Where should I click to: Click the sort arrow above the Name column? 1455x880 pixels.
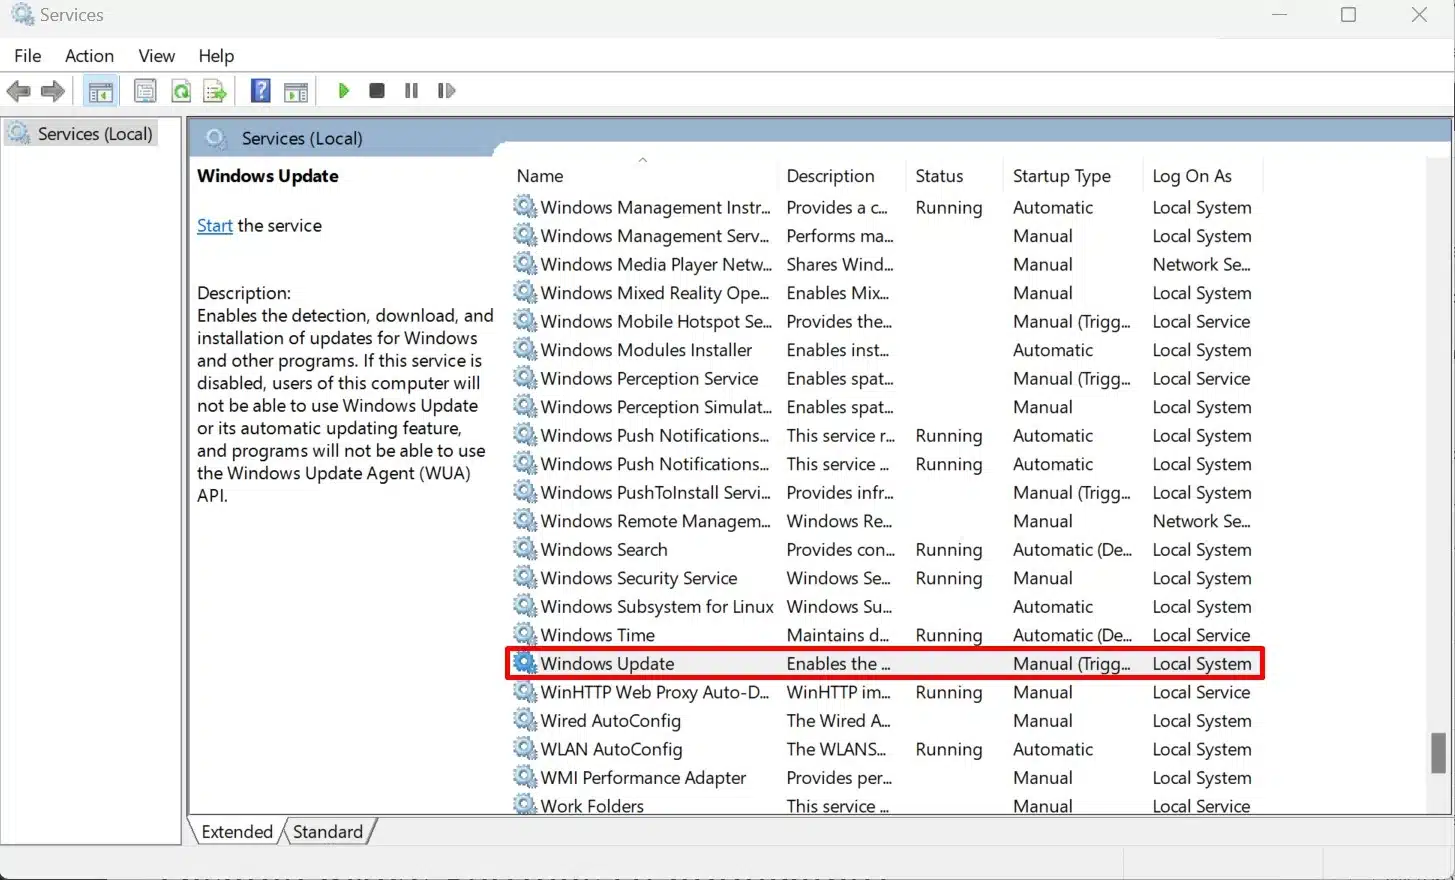point(642,159)
